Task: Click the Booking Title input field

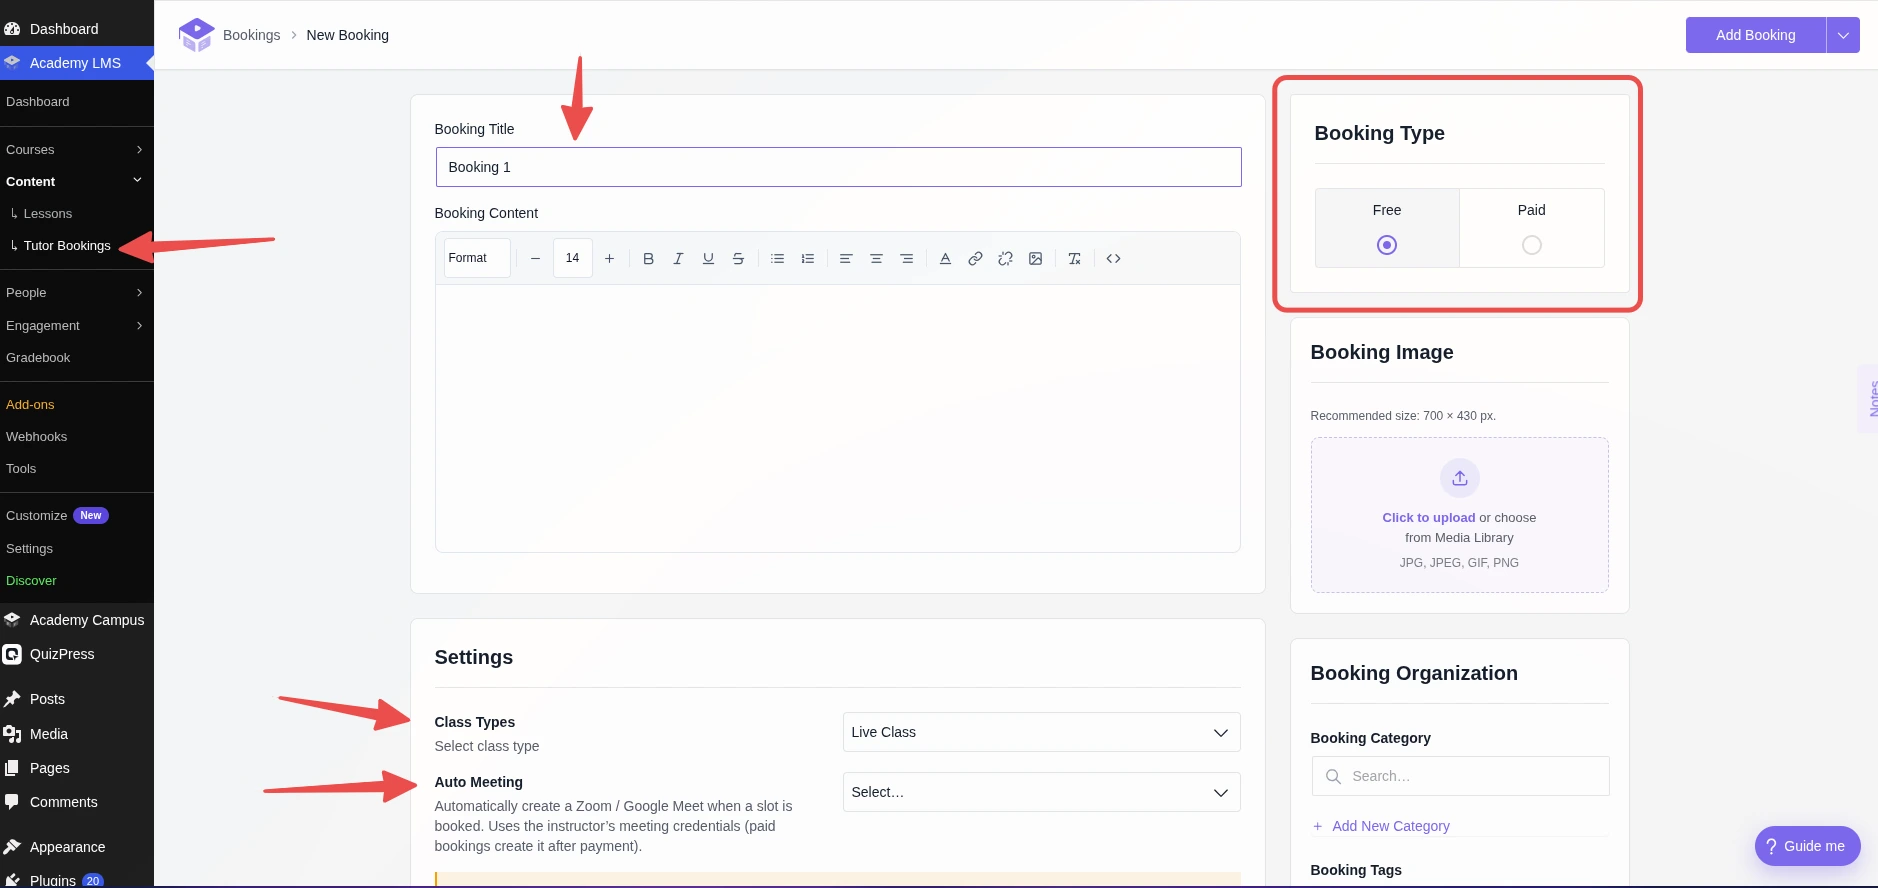Action: [838, 167]
